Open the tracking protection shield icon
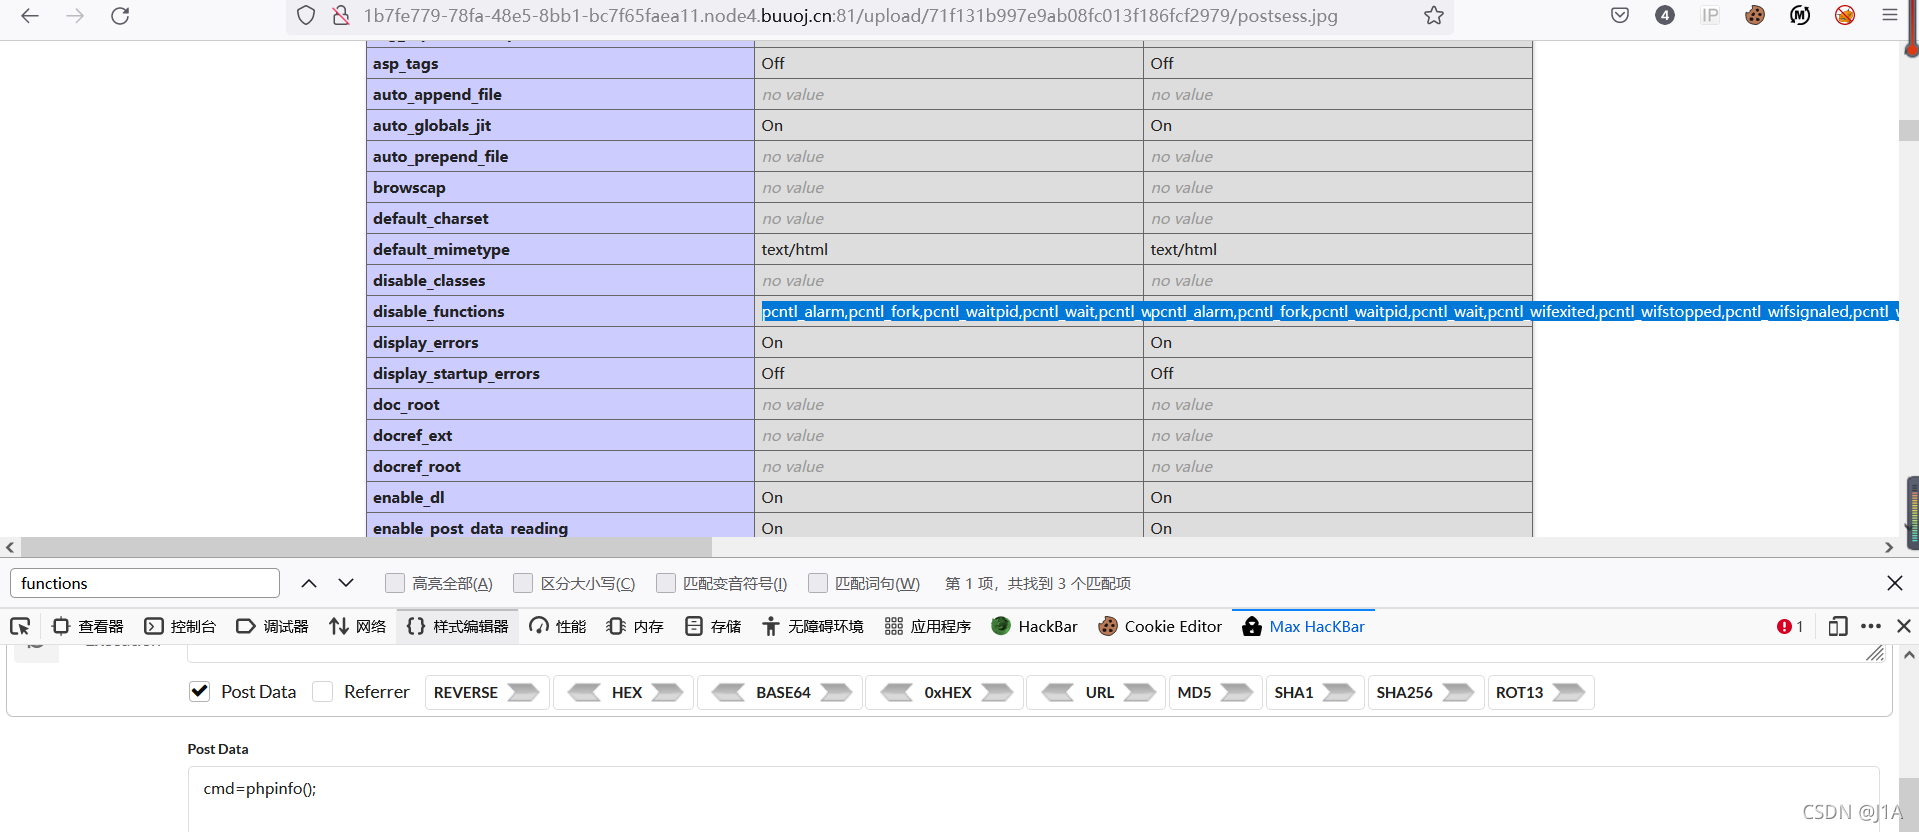The width and height of the screenshot is (1919, 832). pos(306,15)
